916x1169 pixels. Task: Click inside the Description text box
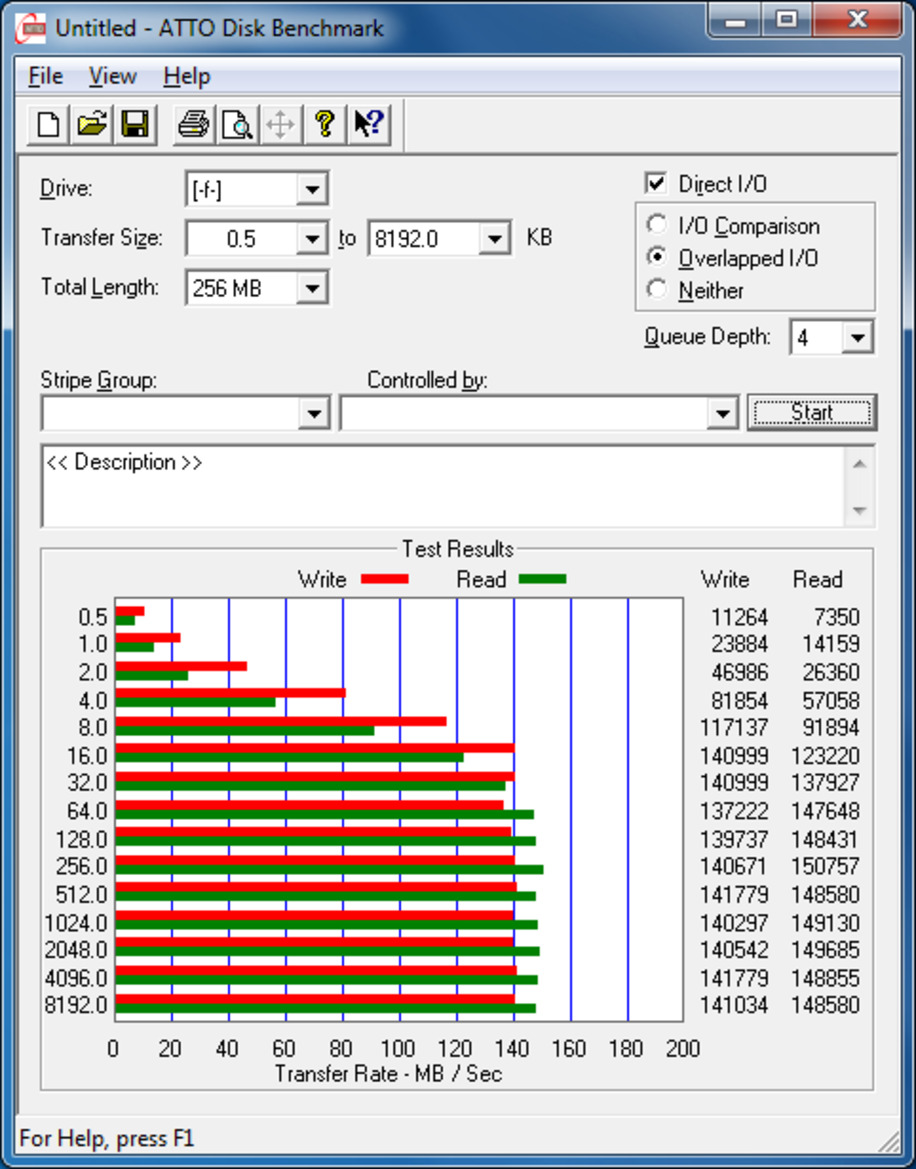[x=443, y=486]
